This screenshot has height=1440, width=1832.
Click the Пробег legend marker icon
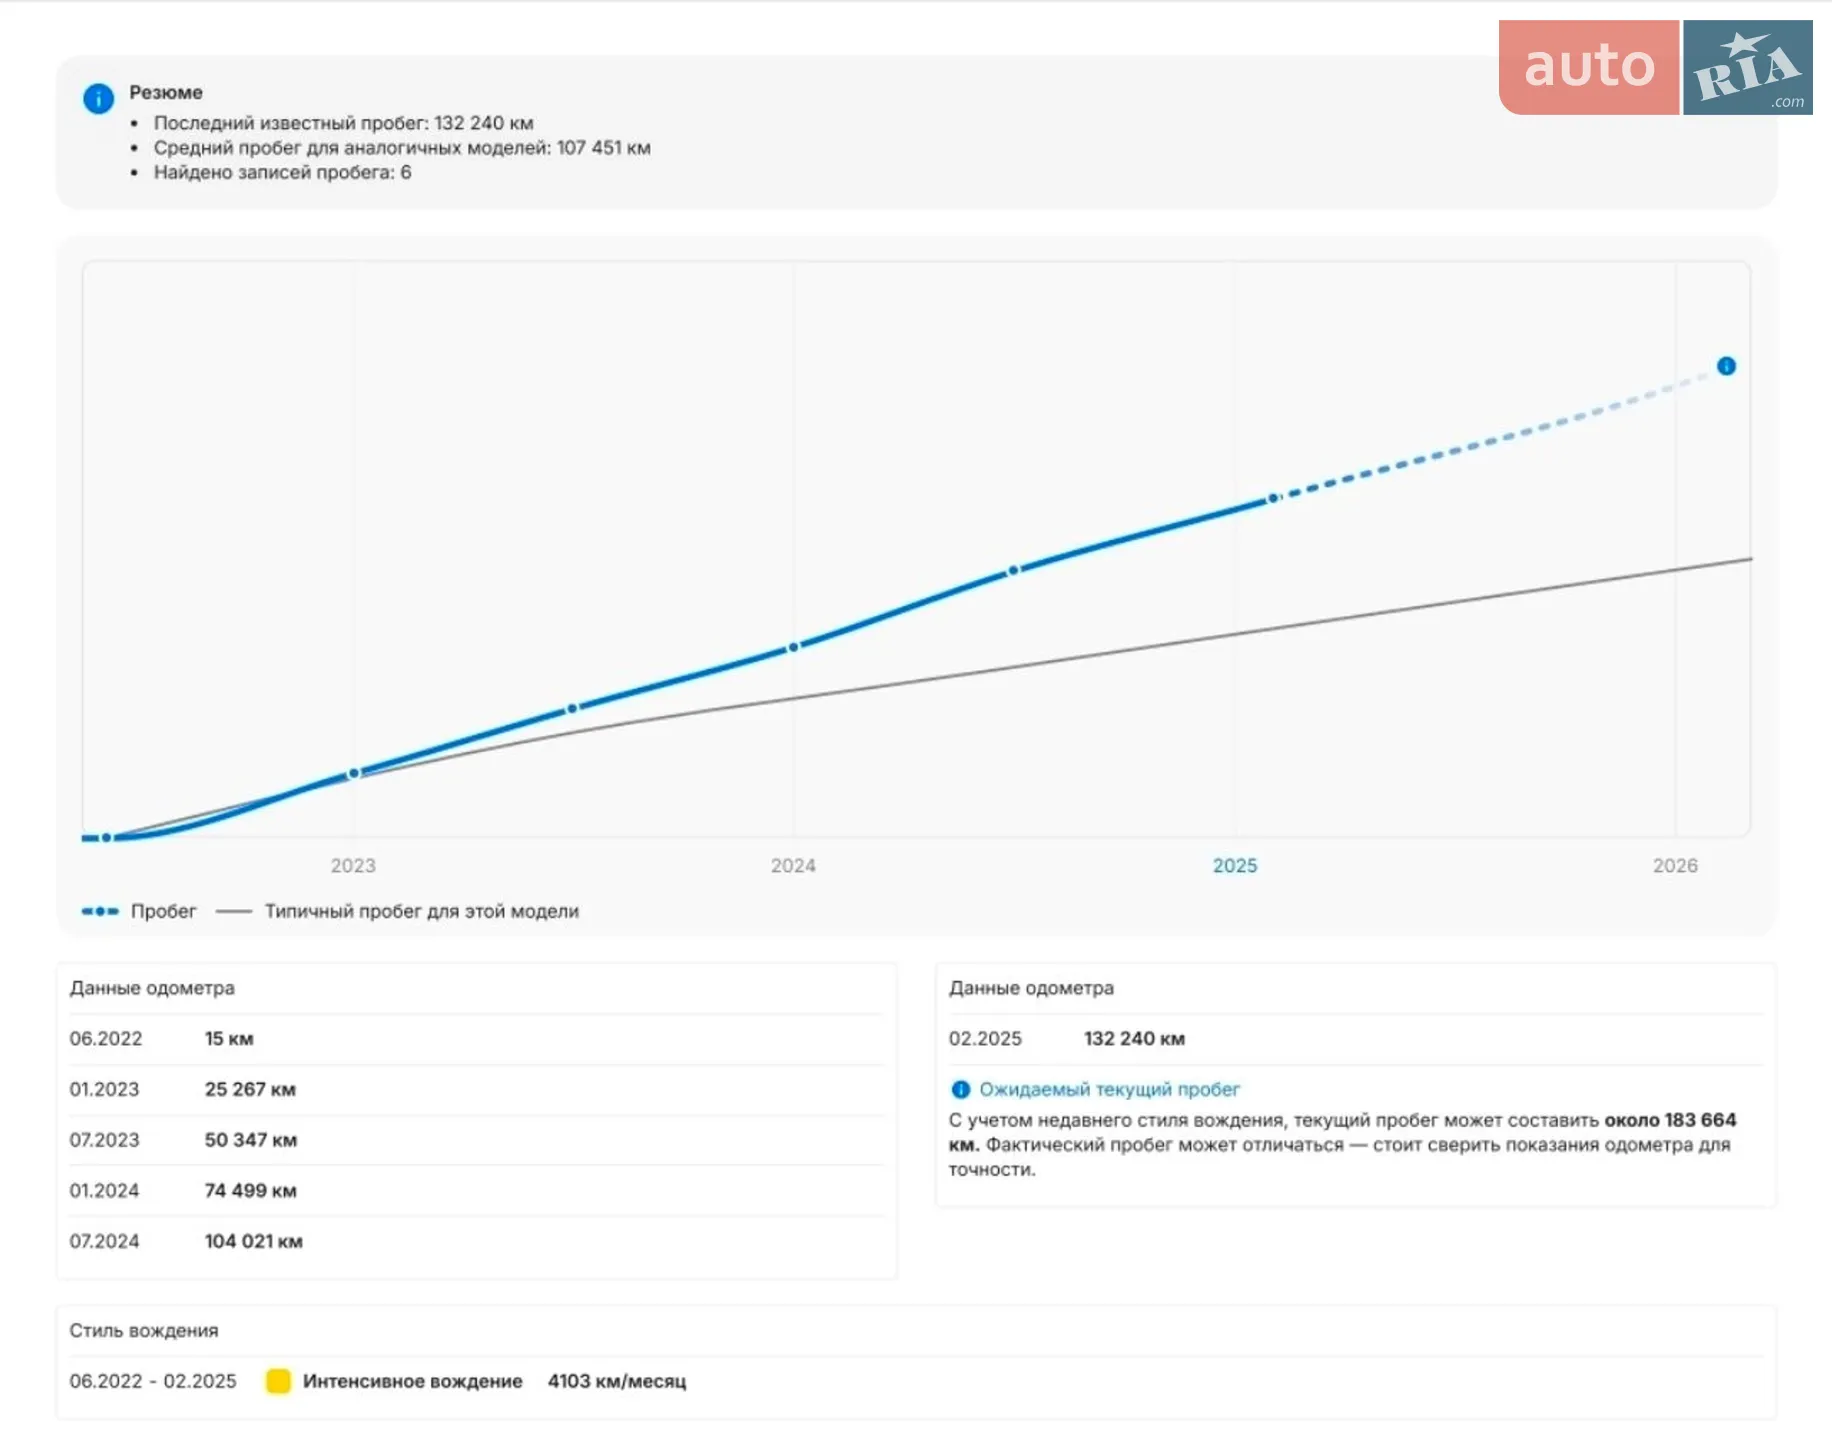click(100, 911)
